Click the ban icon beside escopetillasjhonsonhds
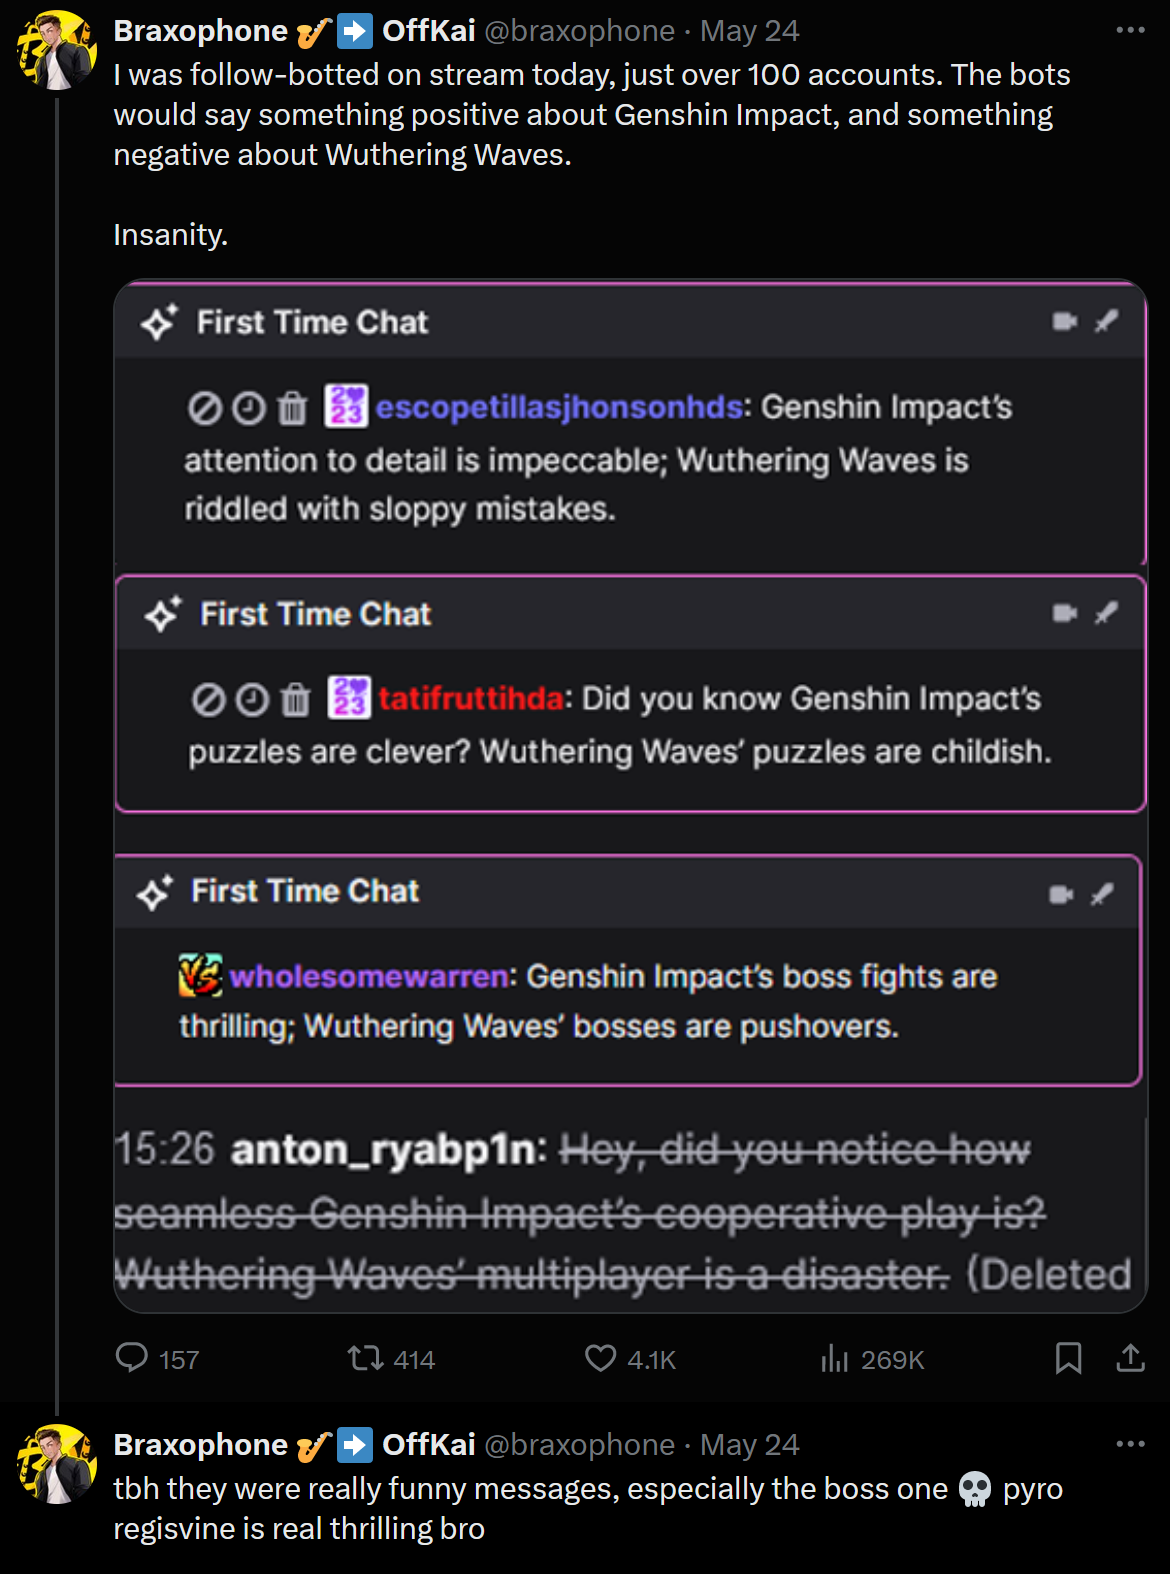The width and height of the screenshot is (1170, 1574). pyautogui.click(x=205, y=408)
